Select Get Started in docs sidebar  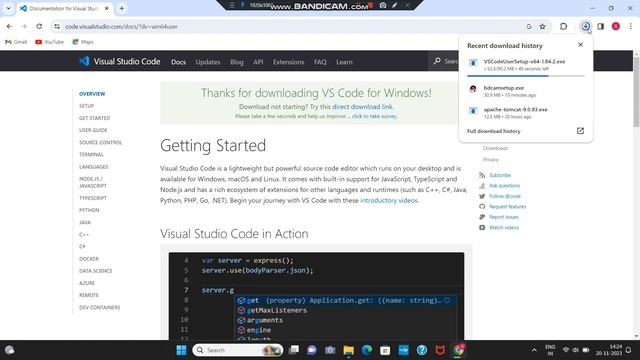point(94,118)
